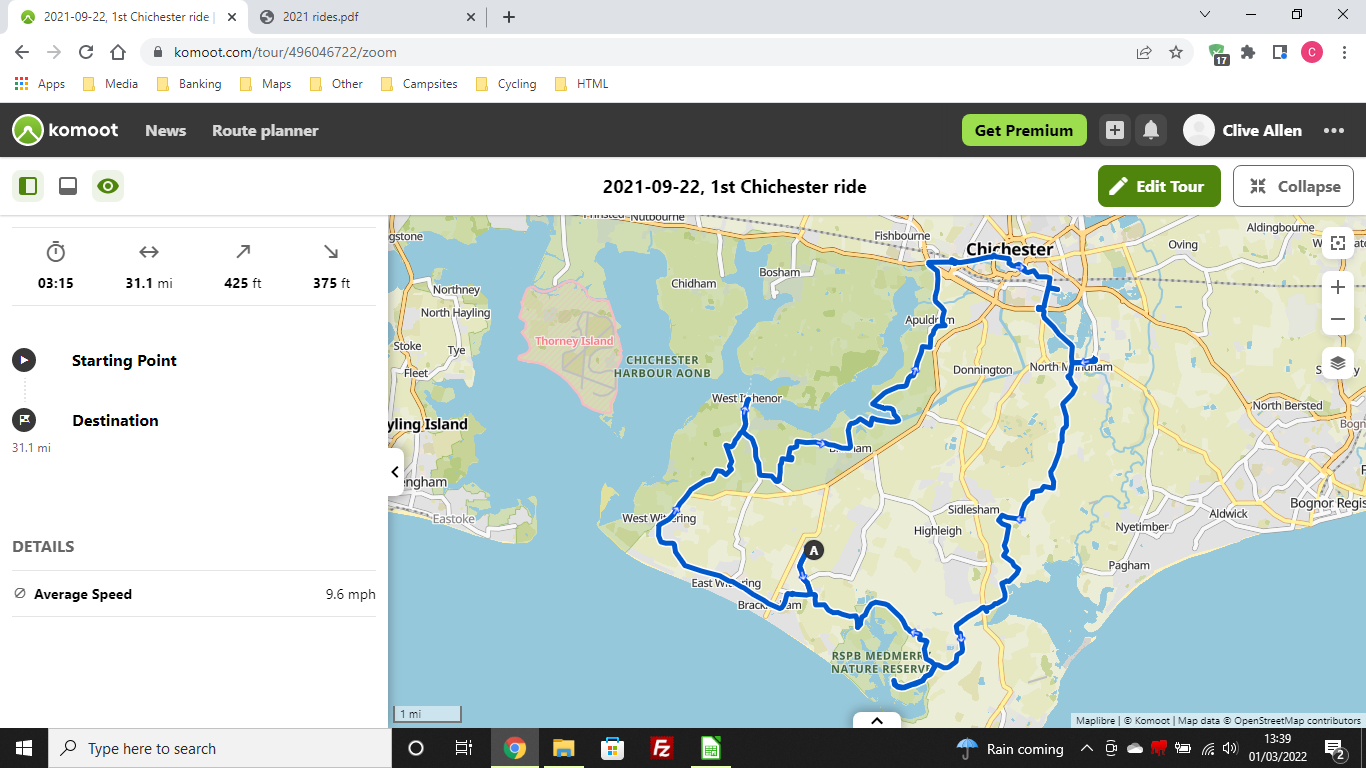Open HTML bookmarks folder
Image resolution: width=1366 pixels, height=768 pixels.
(x=582, y=84)
